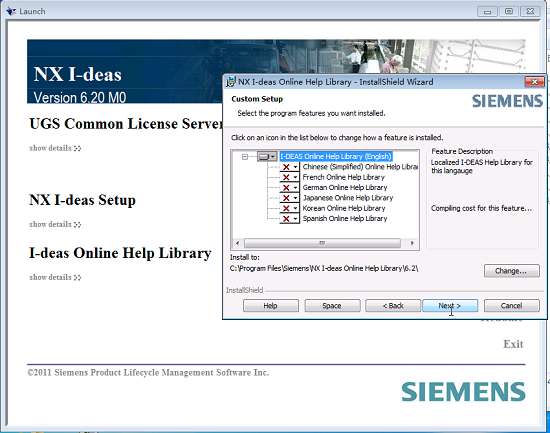Viewport: 550px width, 433px height.
Task: Select Chinese (Simplified) Online Help Library label
Action: click(360, 167)
